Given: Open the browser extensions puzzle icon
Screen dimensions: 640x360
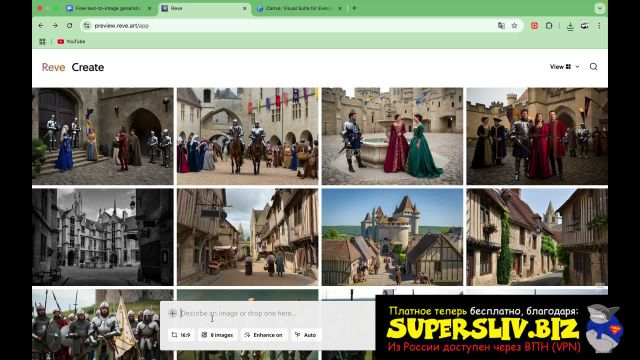Looking at the screenshot, I should click(549, 25).
